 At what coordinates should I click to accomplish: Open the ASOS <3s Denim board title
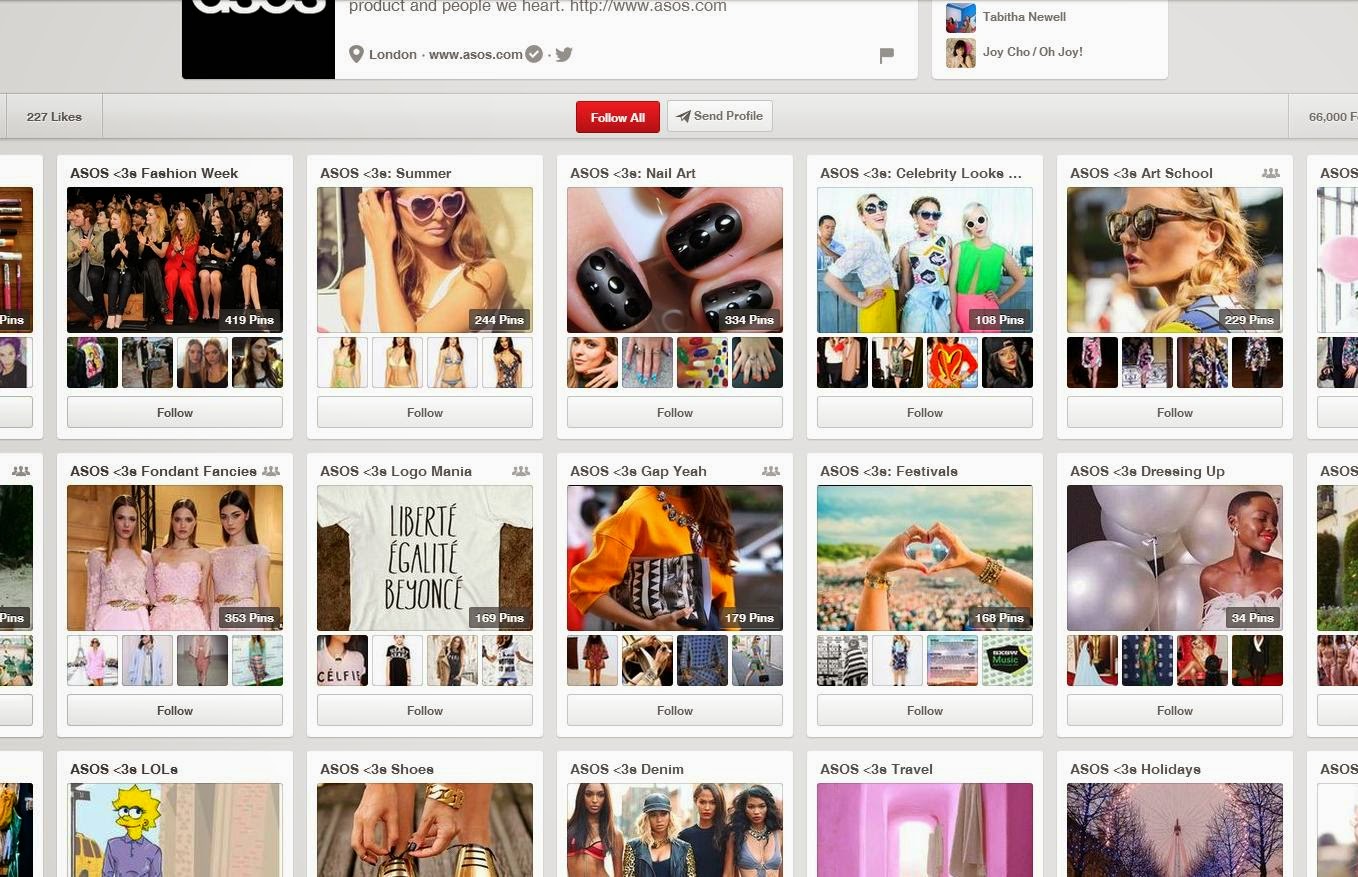[627, 769]
